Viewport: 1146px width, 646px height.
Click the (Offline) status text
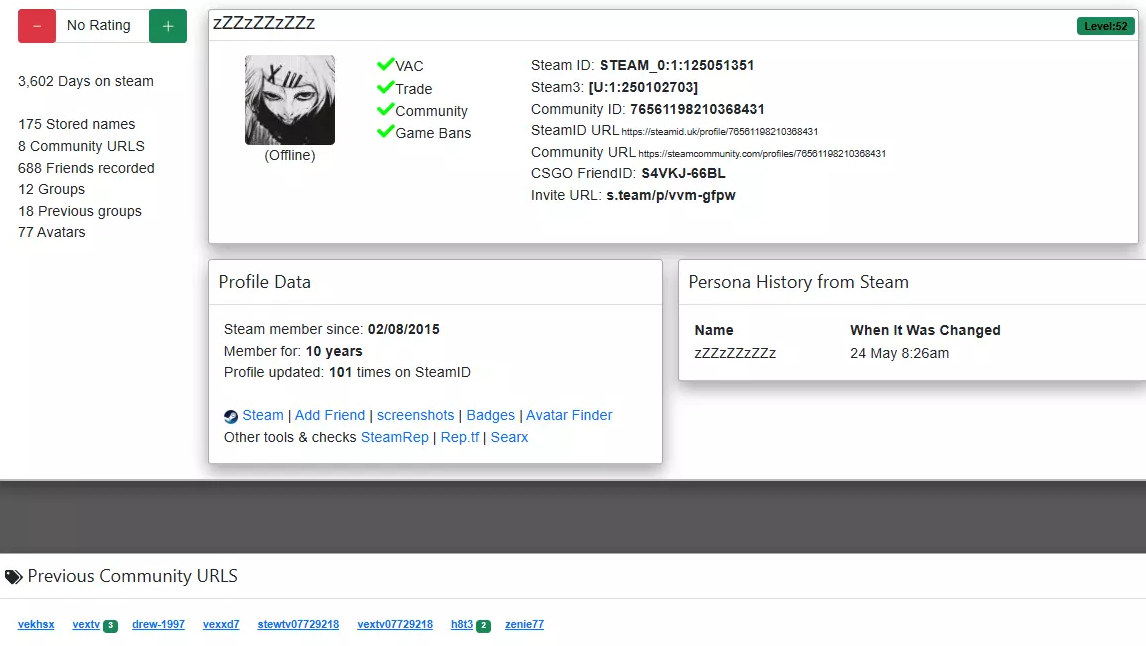290,155
